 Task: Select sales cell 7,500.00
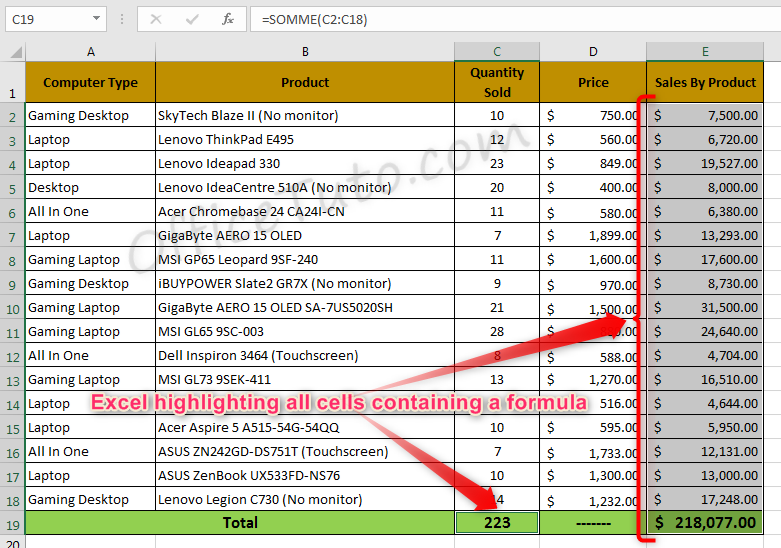click(x=705, y=115)
